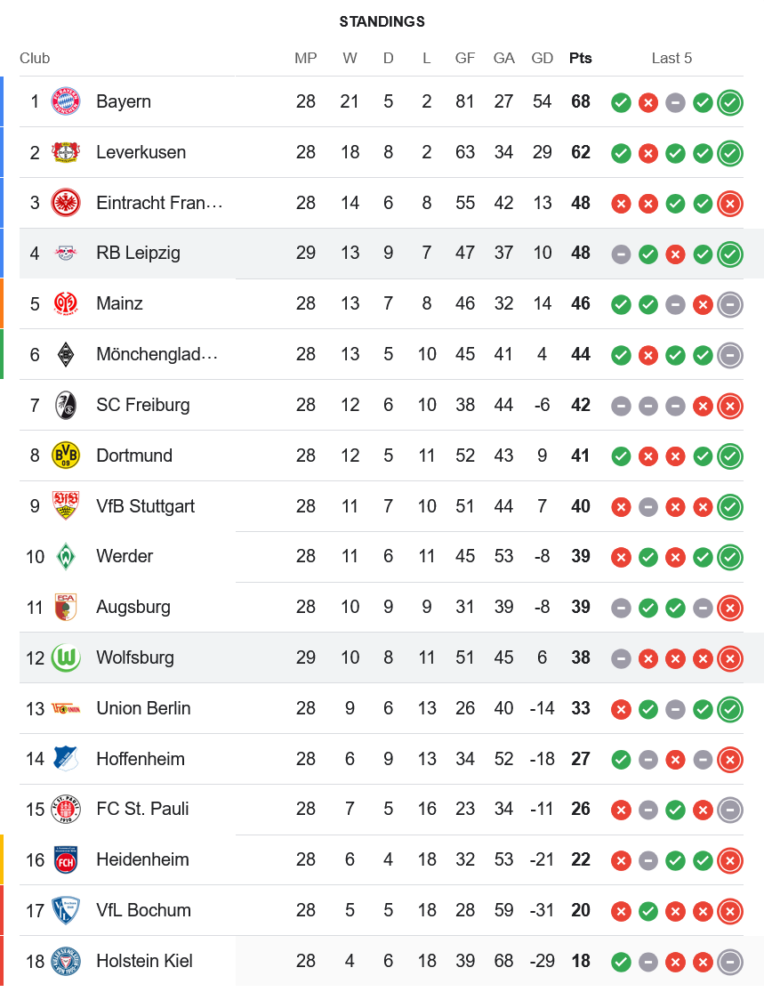Screen dimensions: 764x1000
Task: Click the FC St. Pauli team name
Action: pos(142,809)
